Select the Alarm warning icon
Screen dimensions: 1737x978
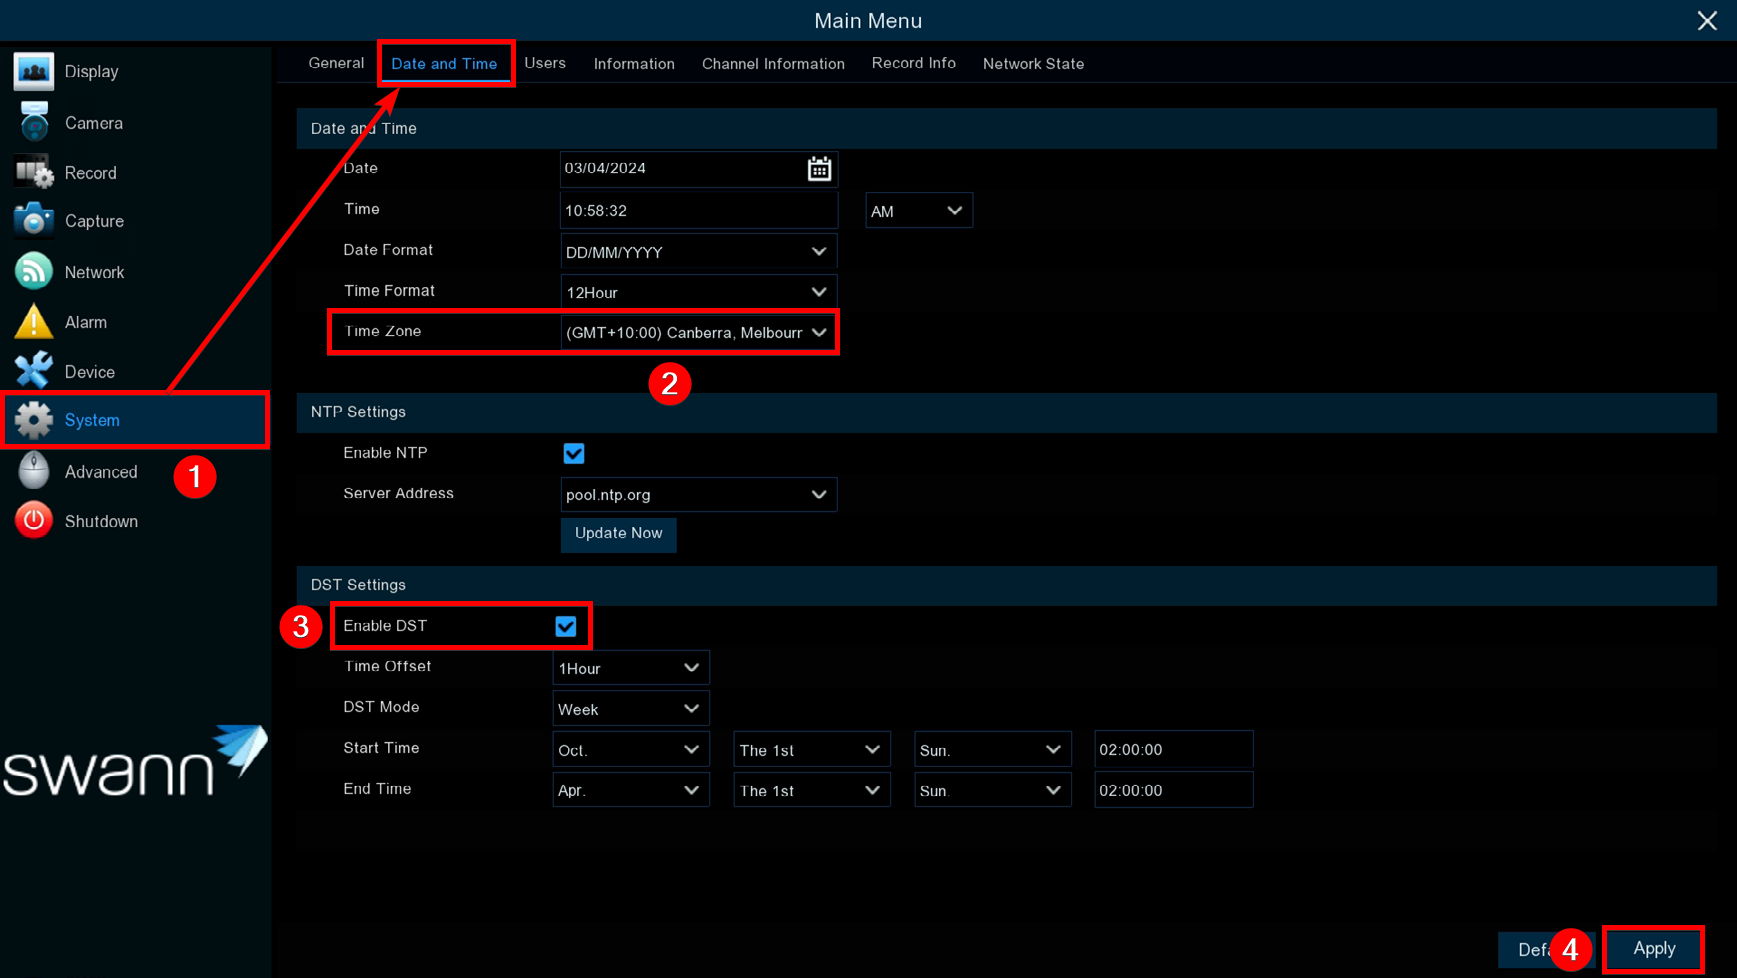pos(33,322)
